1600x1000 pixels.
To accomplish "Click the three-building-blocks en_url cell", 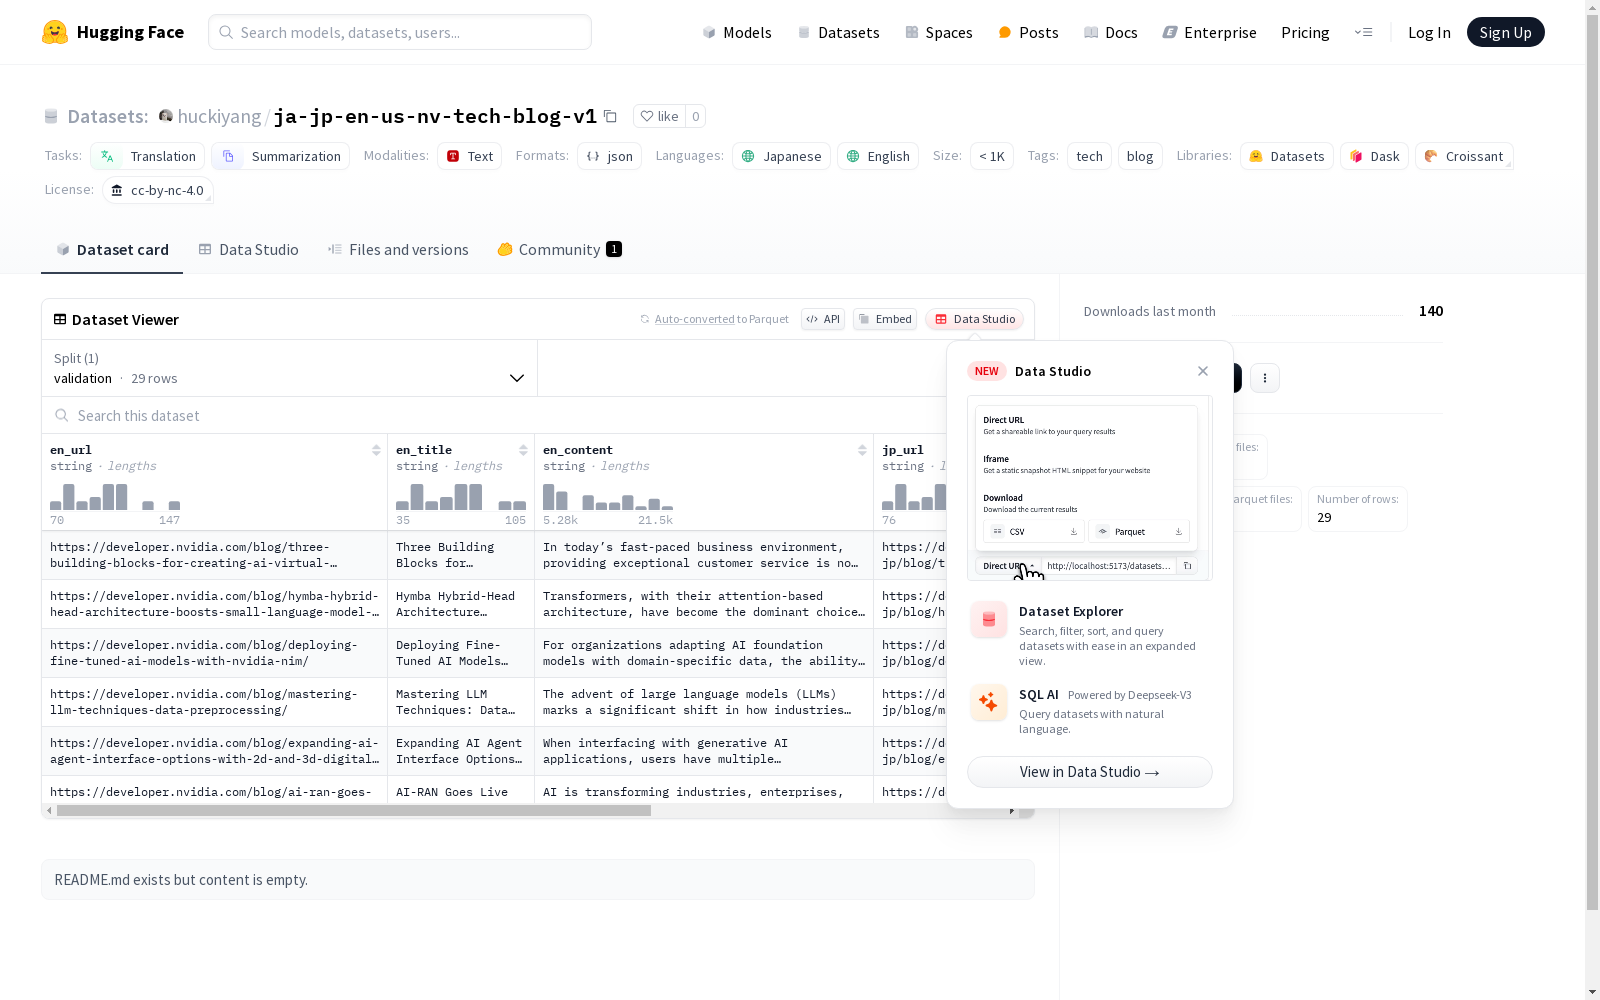I will coord(214,555).
